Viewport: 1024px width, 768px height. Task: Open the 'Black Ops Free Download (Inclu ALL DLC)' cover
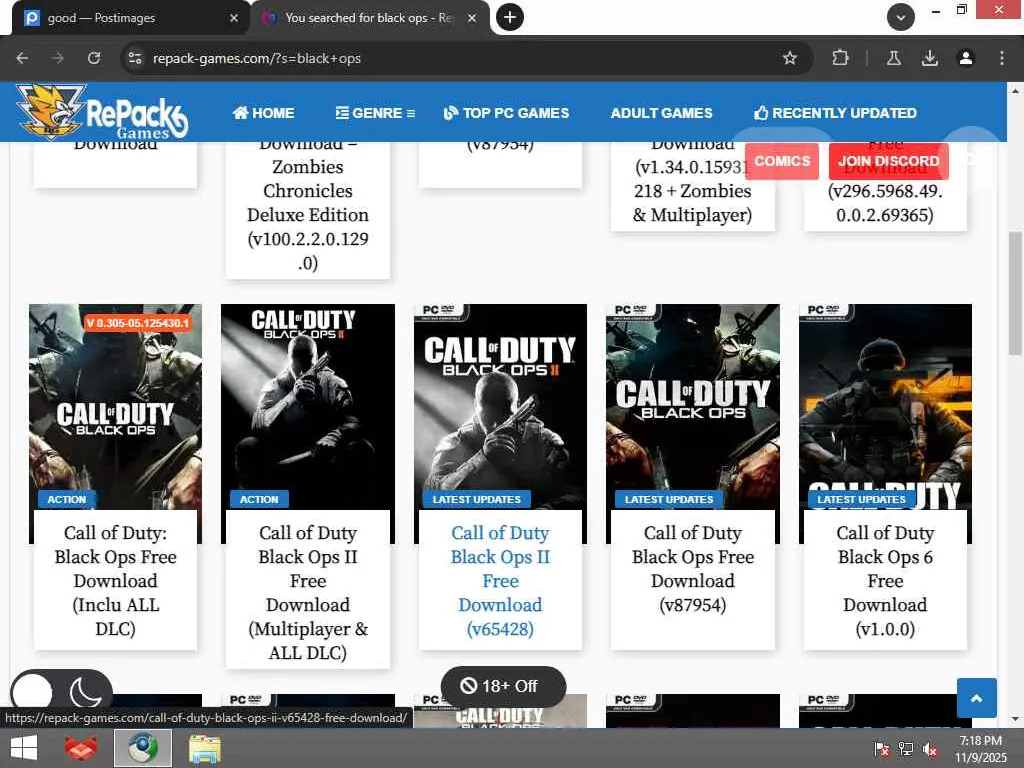click(116, 406)
